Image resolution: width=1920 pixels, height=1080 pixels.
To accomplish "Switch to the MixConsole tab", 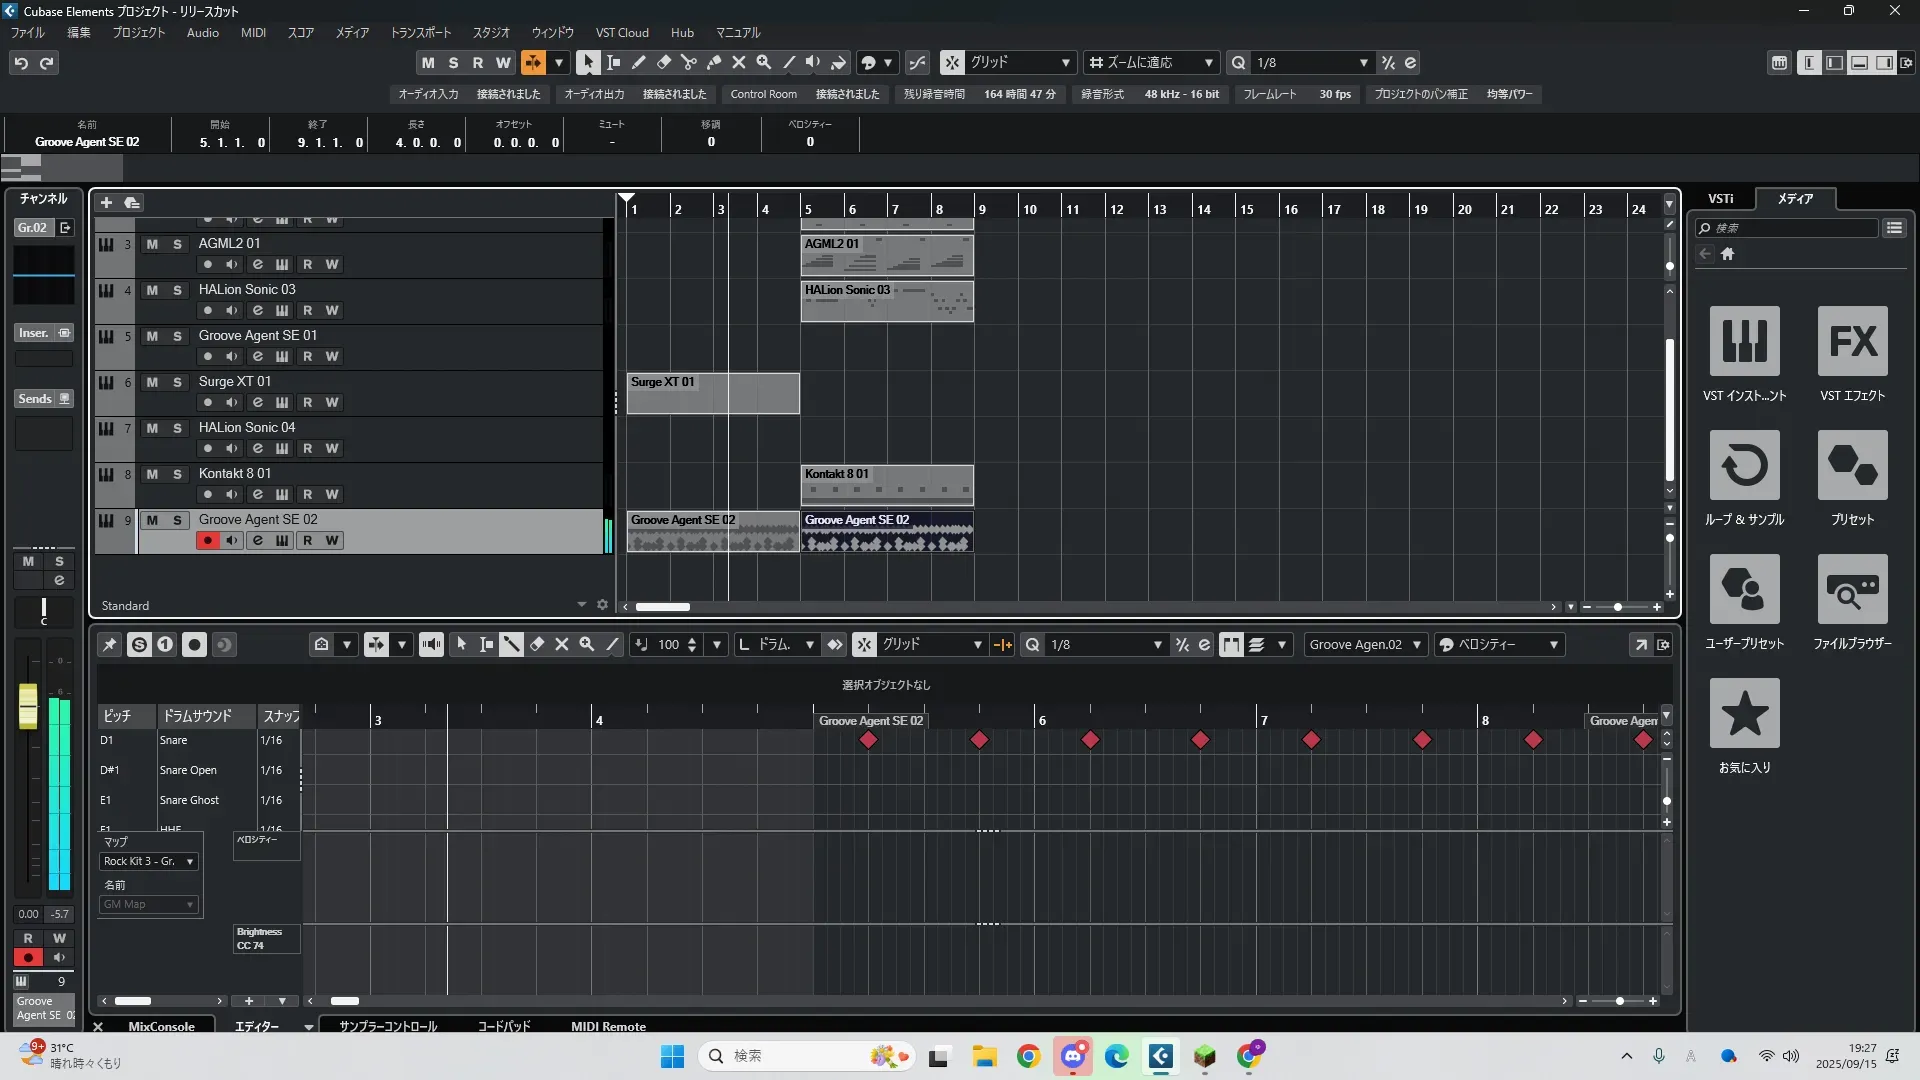I will (x=161, y=1026).
